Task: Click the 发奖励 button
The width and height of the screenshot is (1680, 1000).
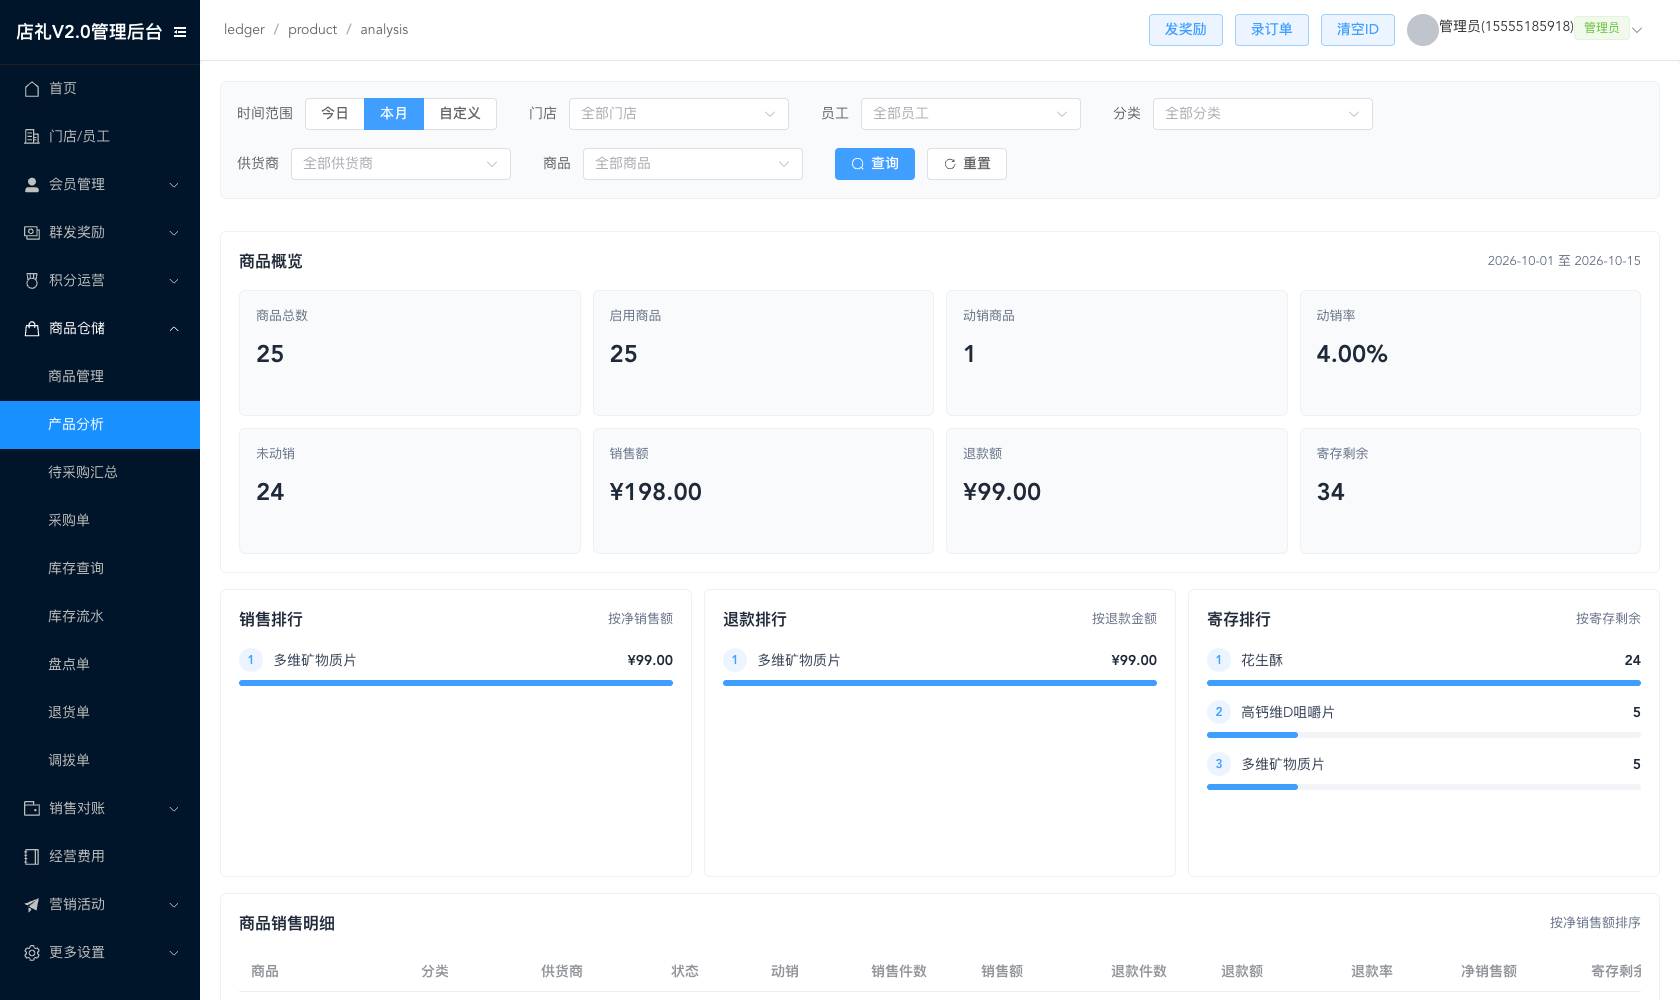Action: [x=1186, y=30]
